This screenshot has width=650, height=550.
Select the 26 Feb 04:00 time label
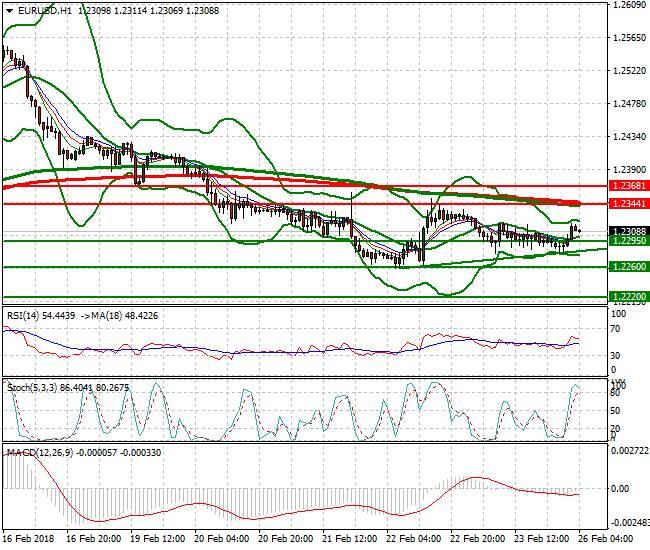[x=605, y=539]
